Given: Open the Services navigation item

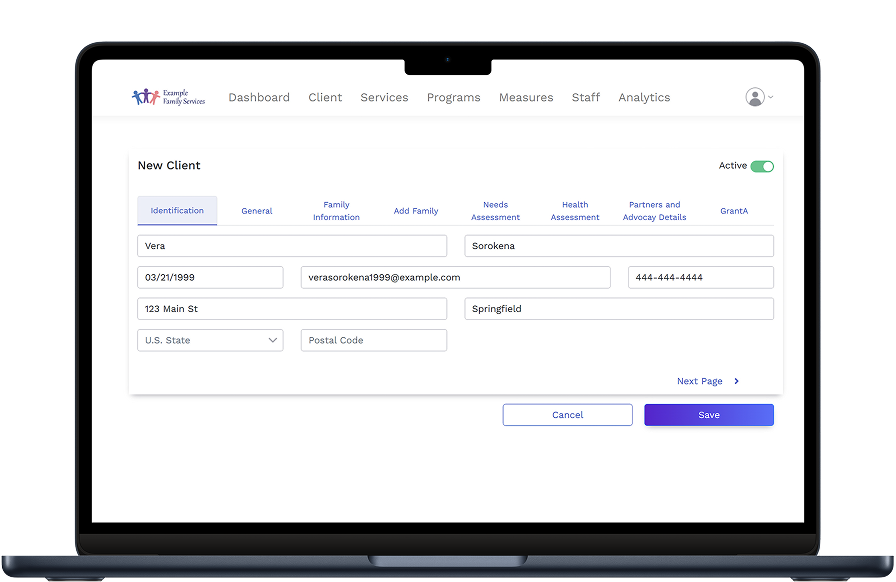Looking at the screenshot, I should click(x=384, y=97).
